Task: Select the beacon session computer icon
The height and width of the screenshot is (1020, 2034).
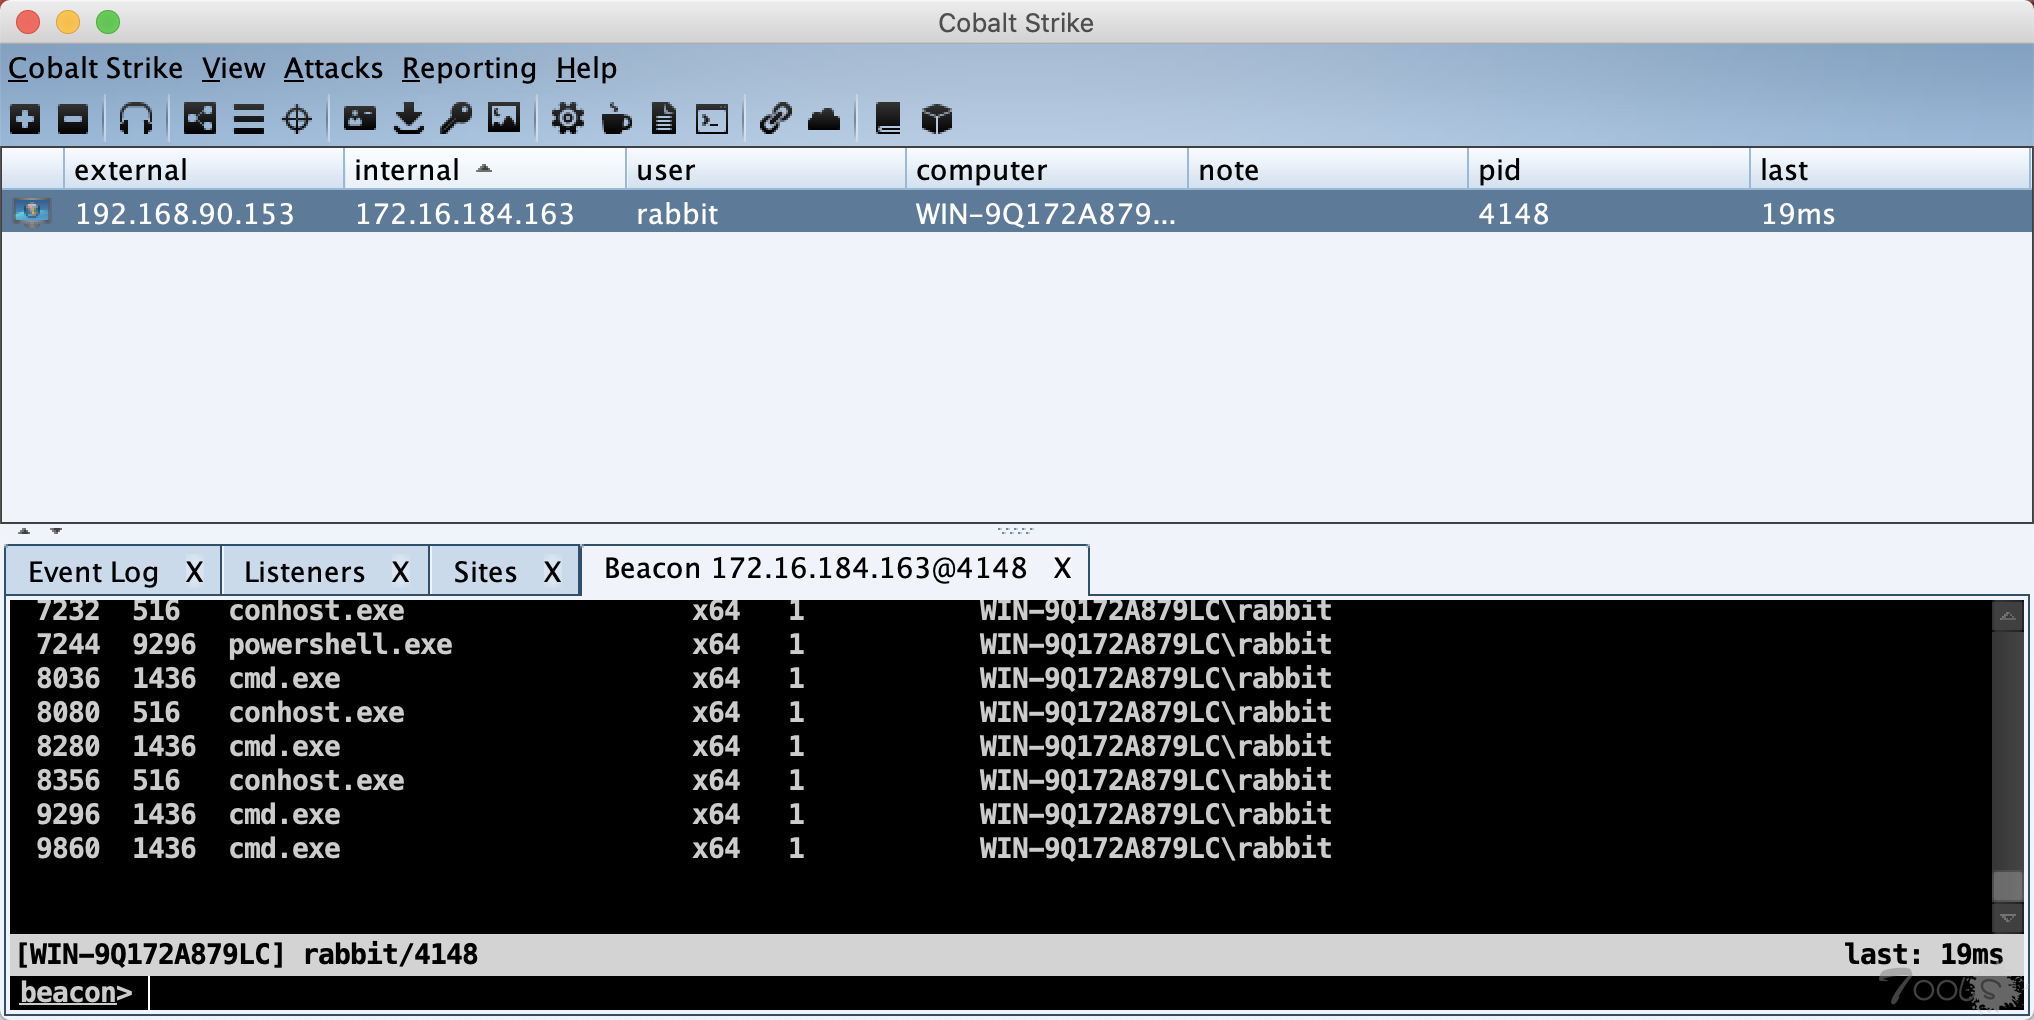Action: tap(32, 213)
